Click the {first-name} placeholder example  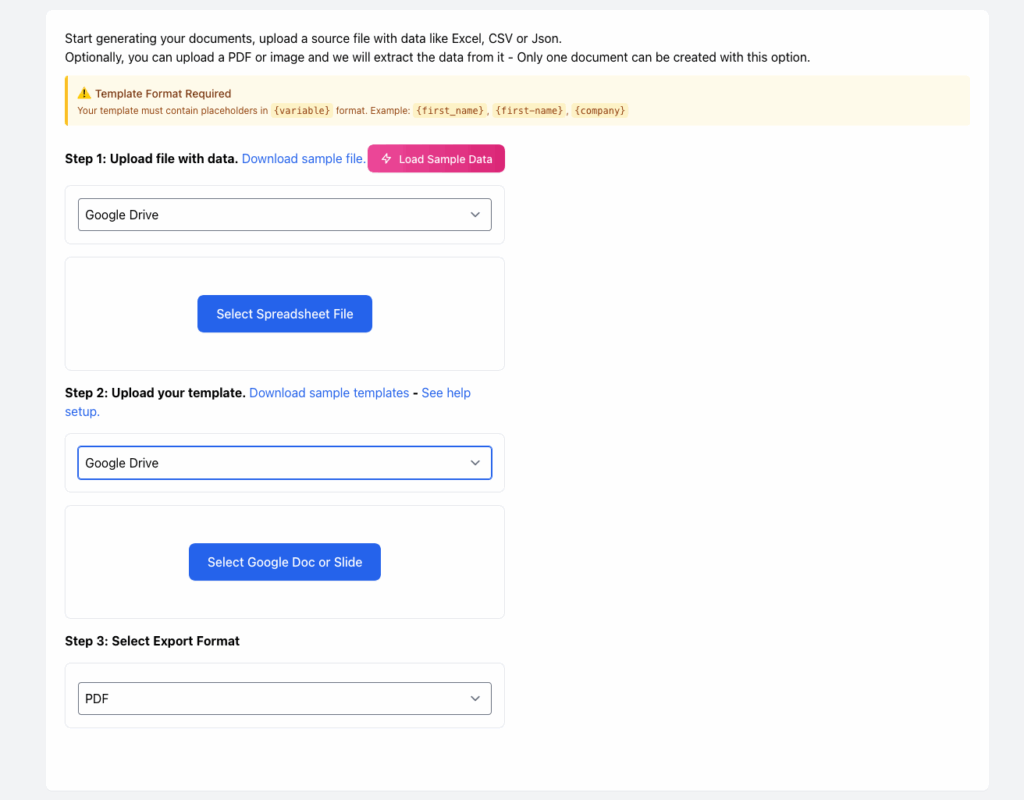529,111
